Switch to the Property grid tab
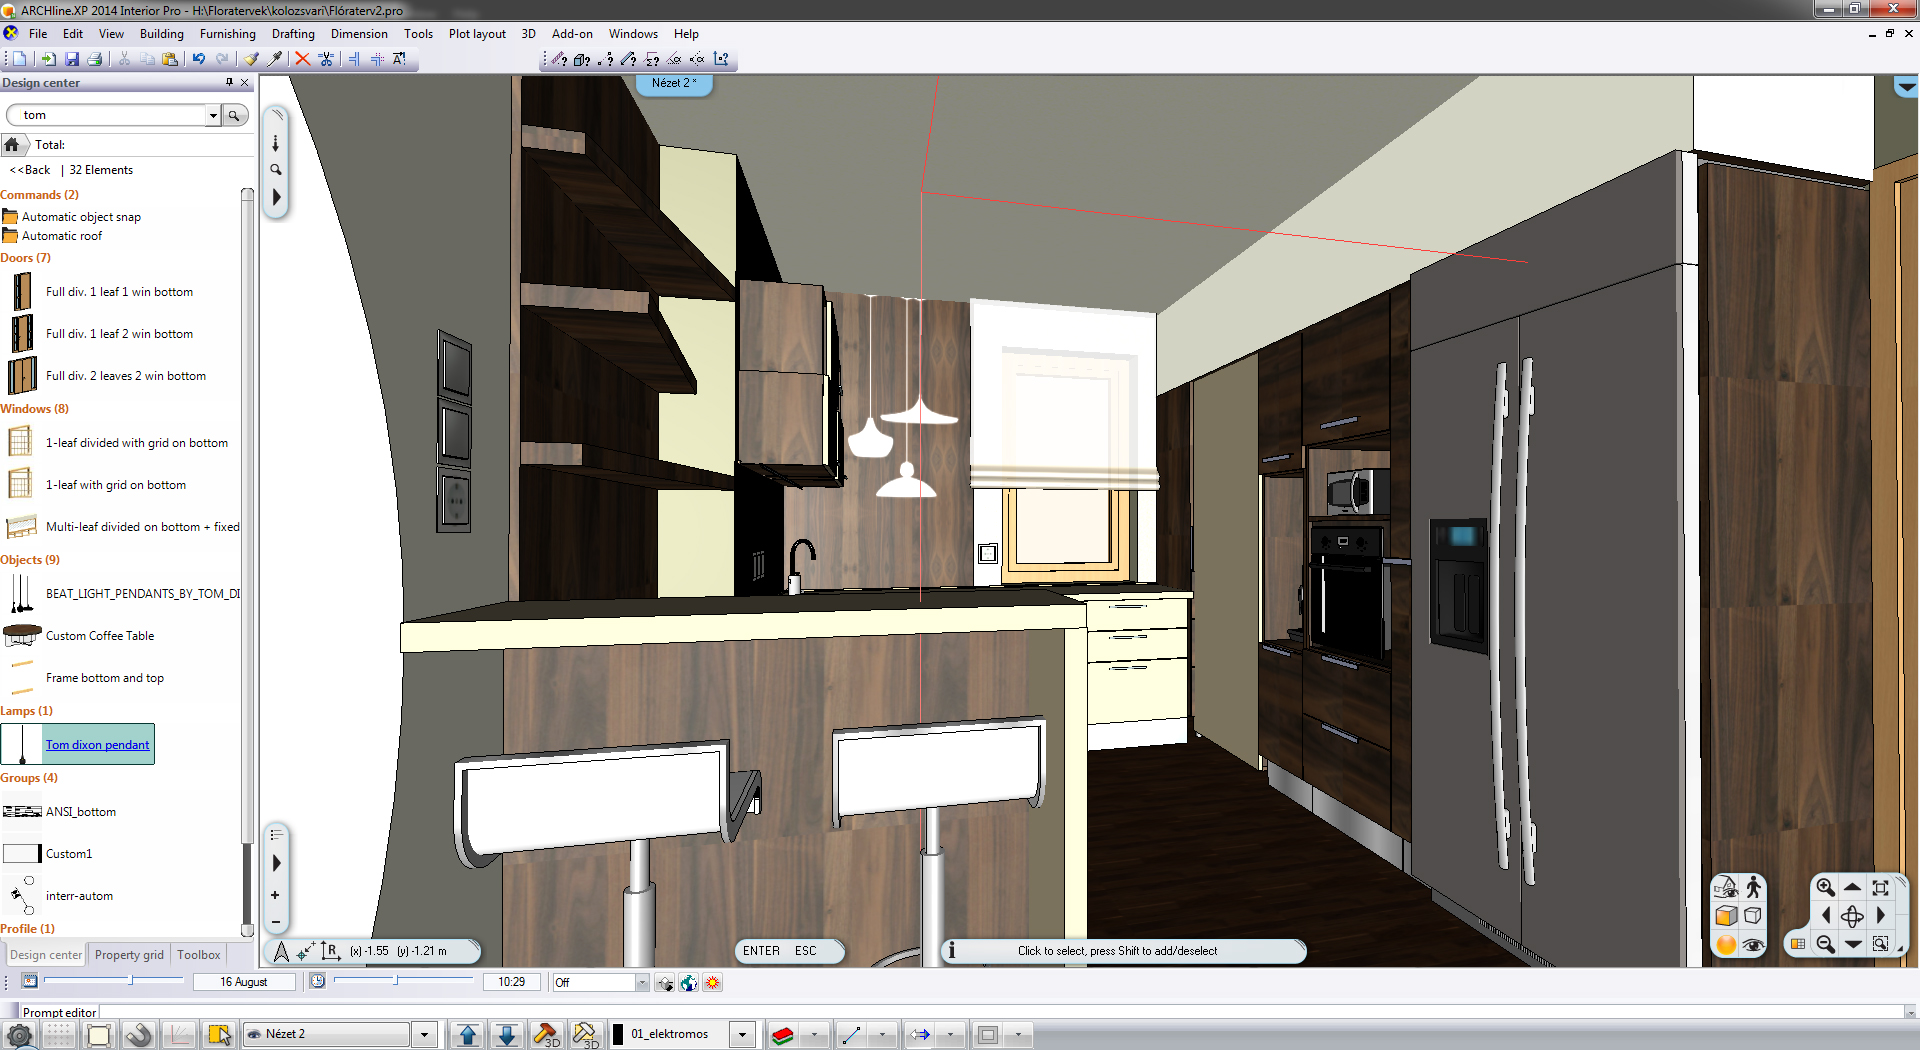The image size is (1920, 1050). tap(129, 955)
